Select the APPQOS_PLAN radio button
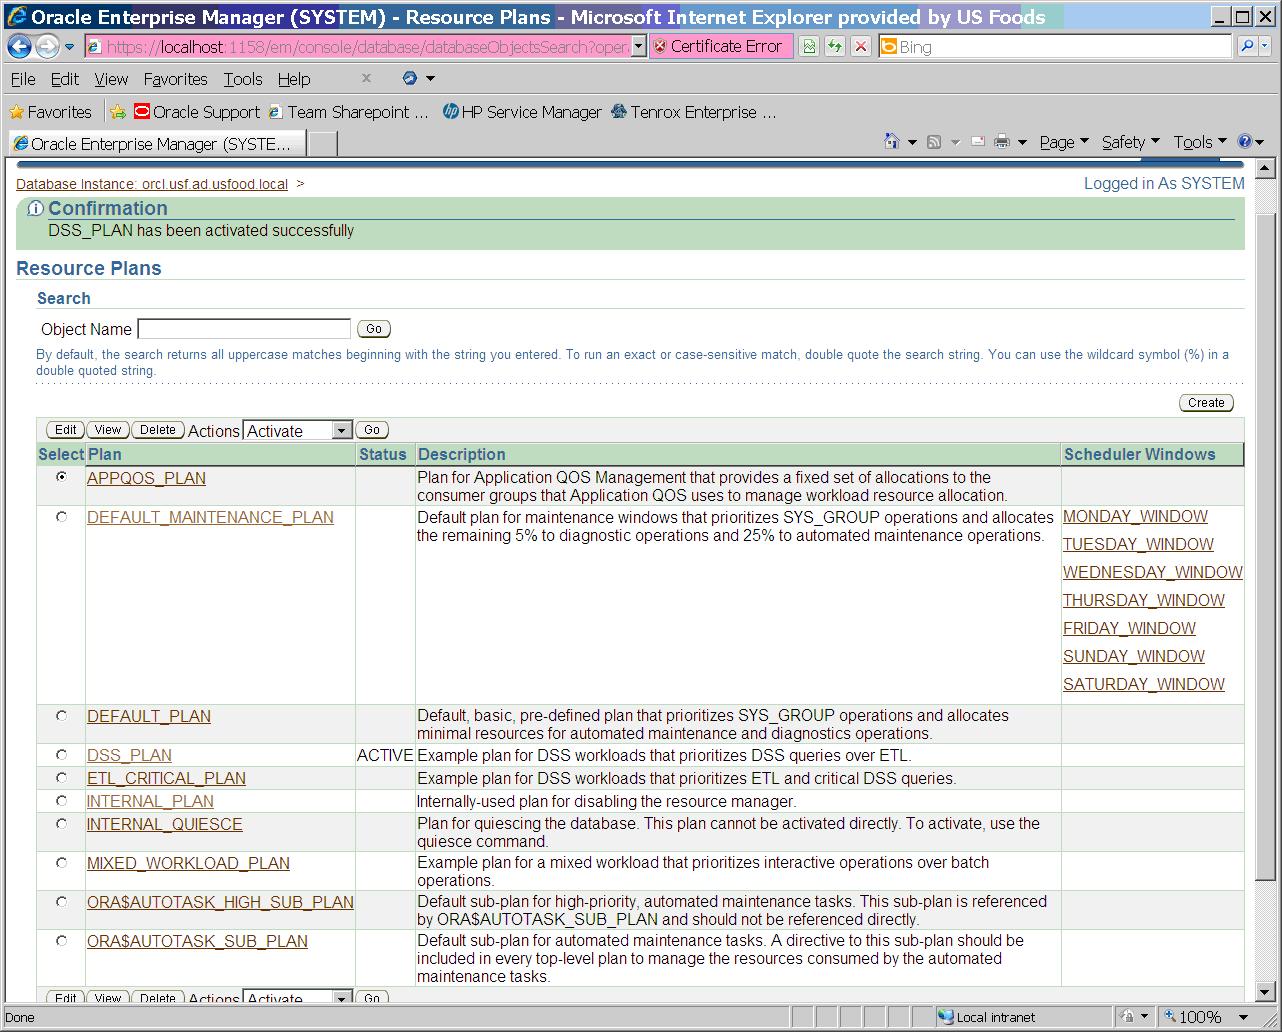This screenshot has height=1032, width=1282. [62, 477]
